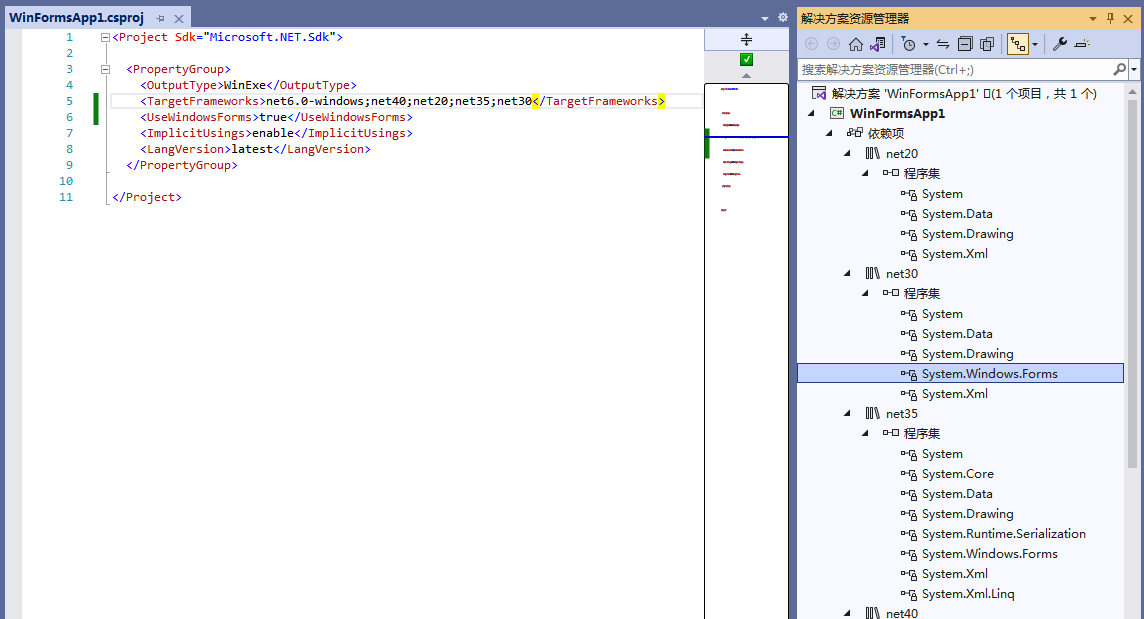Pin the WinFormsApp1.csproj editor tab
The width and height of the screenshot is (1144, 619).
[159, 17]
